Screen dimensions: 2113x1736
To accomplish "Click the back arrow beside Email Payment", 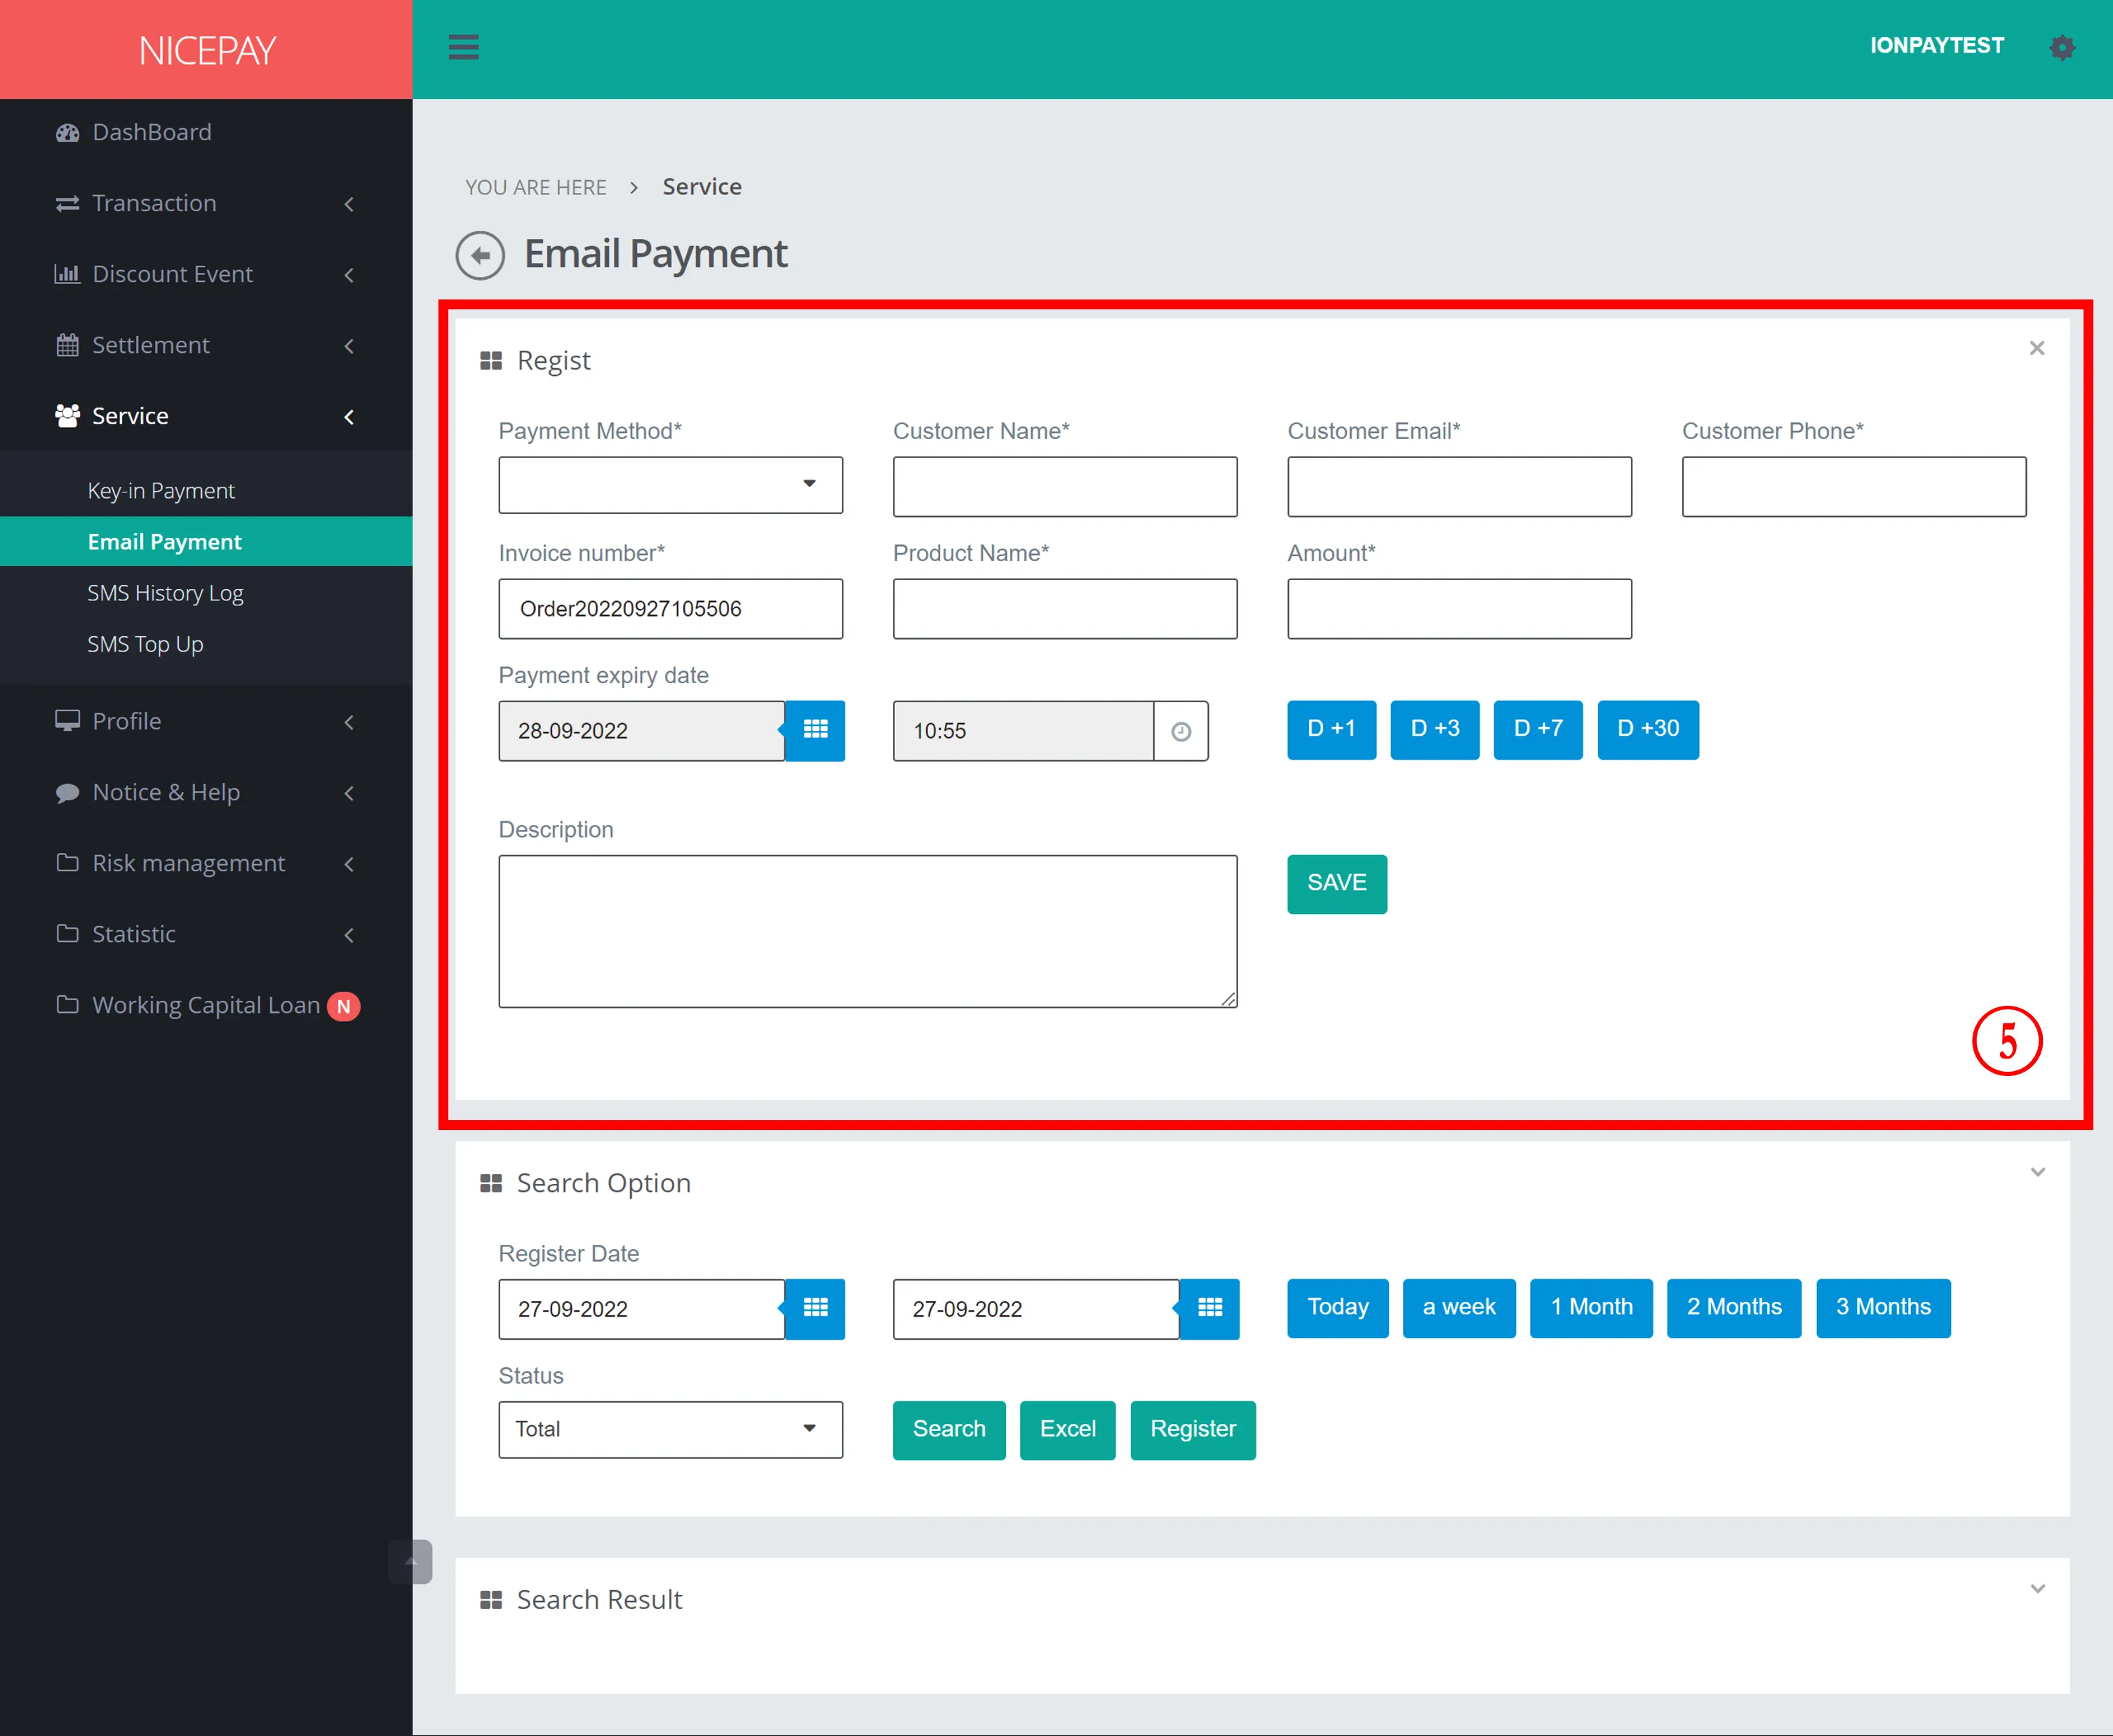I will point(480,255).
